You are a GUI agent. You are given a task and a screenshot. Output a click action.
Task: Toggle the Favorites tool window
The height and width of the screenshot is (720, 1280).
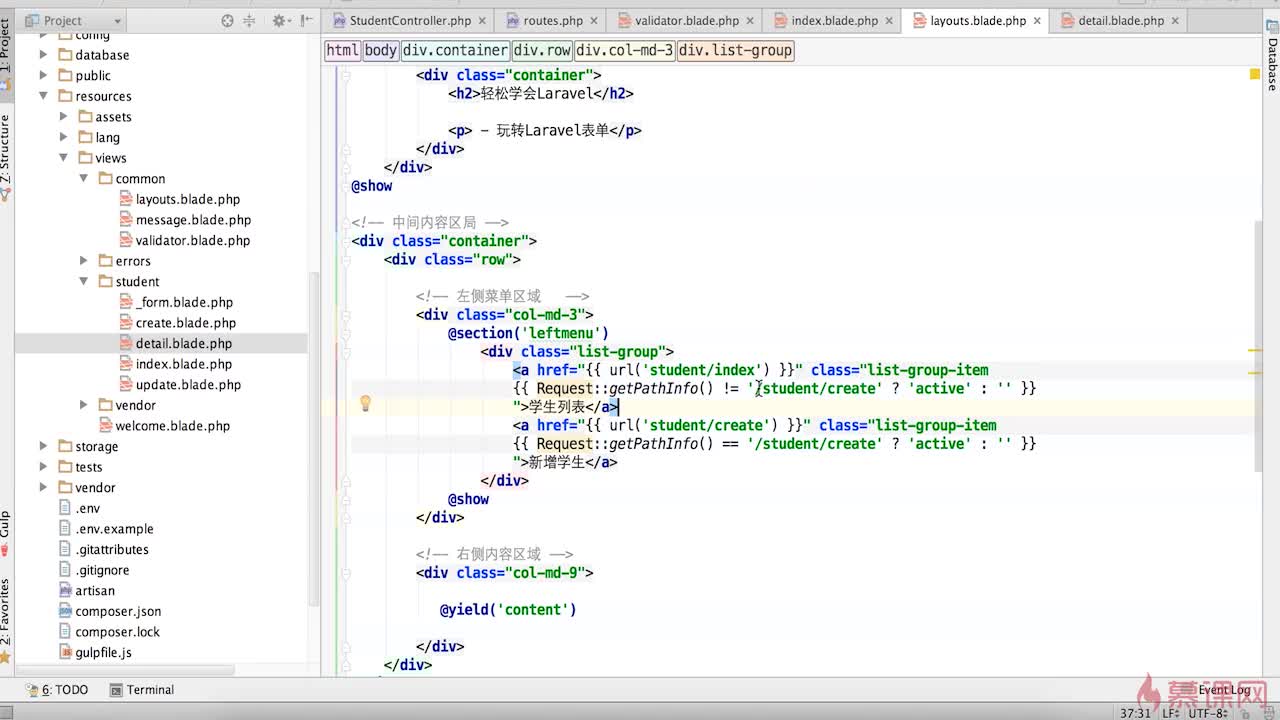click(6, 615)
